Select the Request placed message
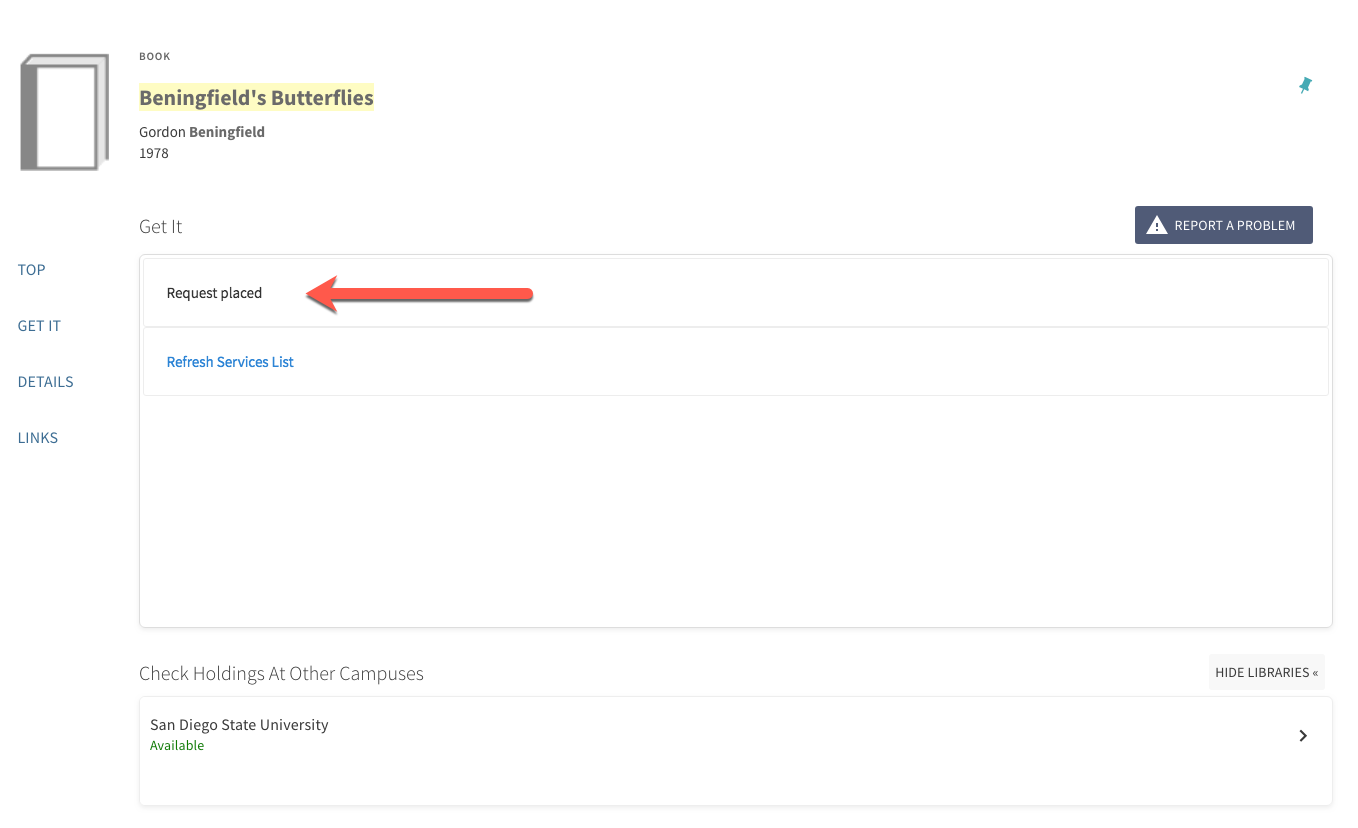 click(x=214, y=293)
